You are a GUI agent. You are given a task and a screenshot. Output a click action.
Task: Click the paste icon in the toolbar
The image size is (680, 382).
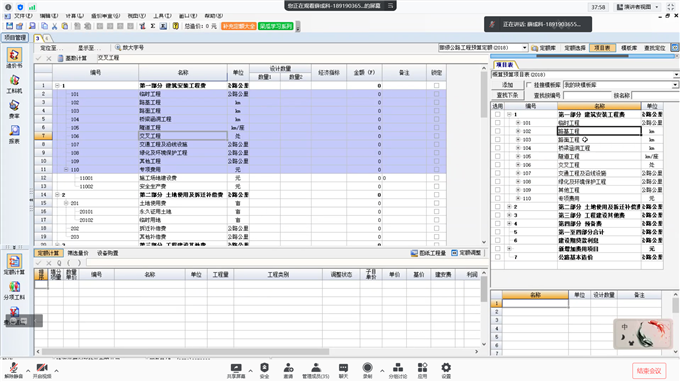[x=65, y=26]
